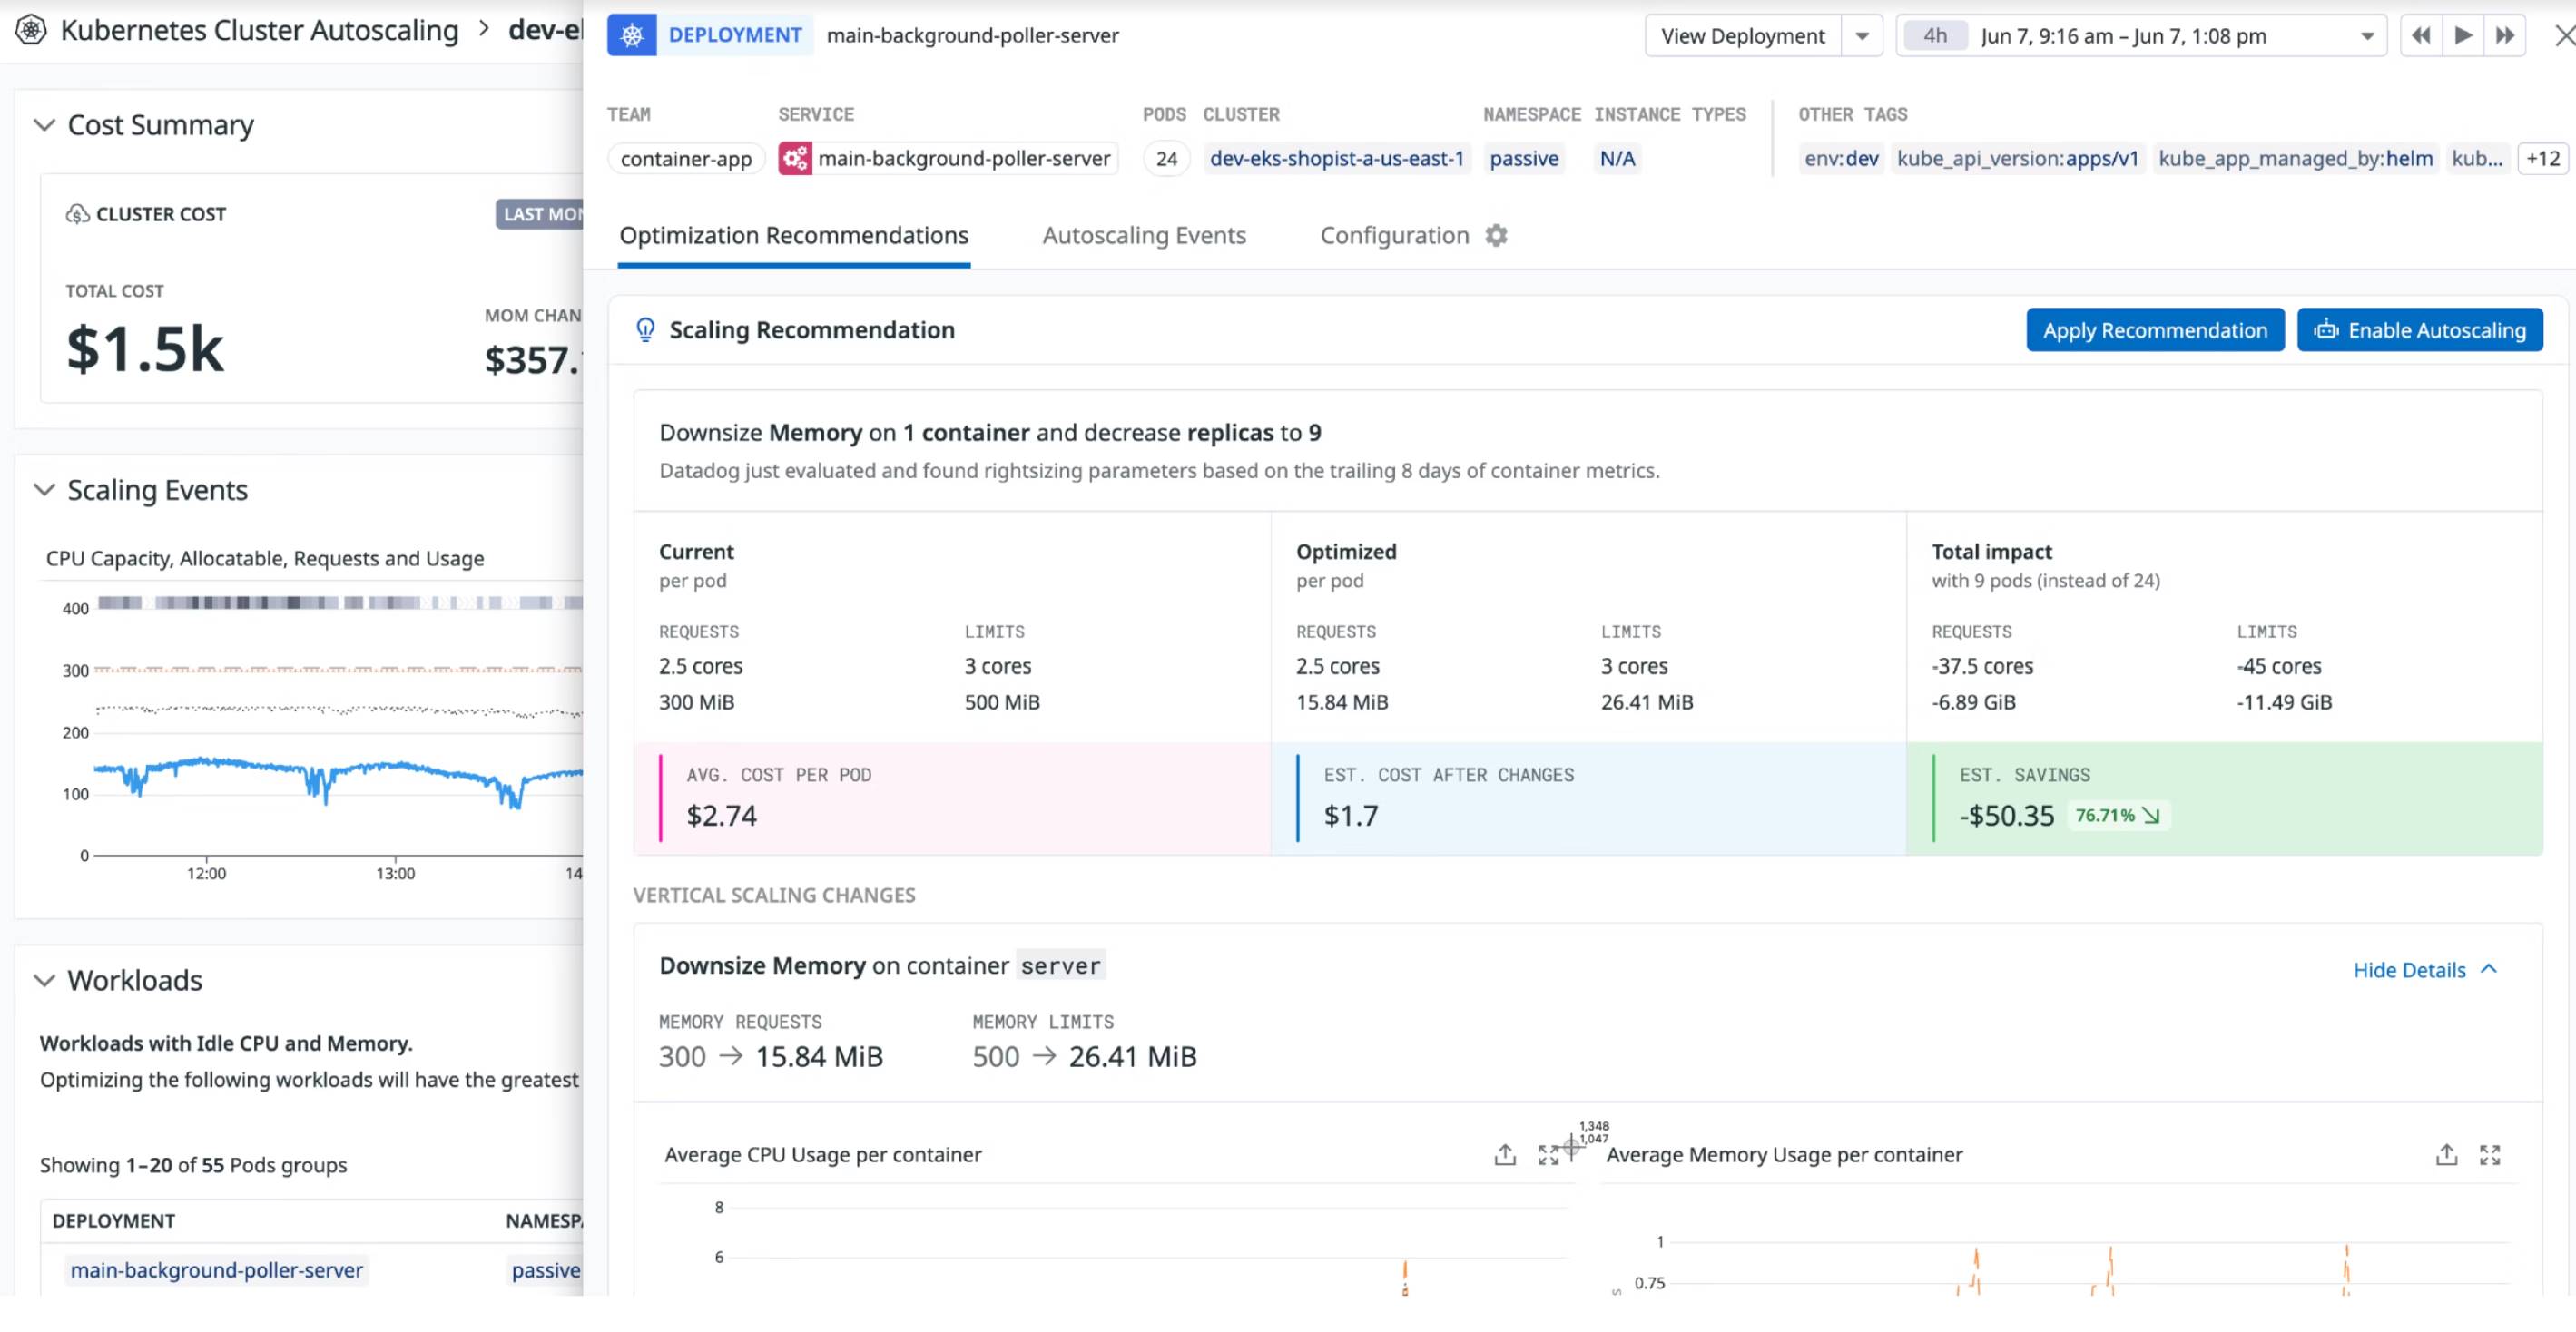Close the deployment side panel
This screenshot has height=1332, width=2576.
2564,36
